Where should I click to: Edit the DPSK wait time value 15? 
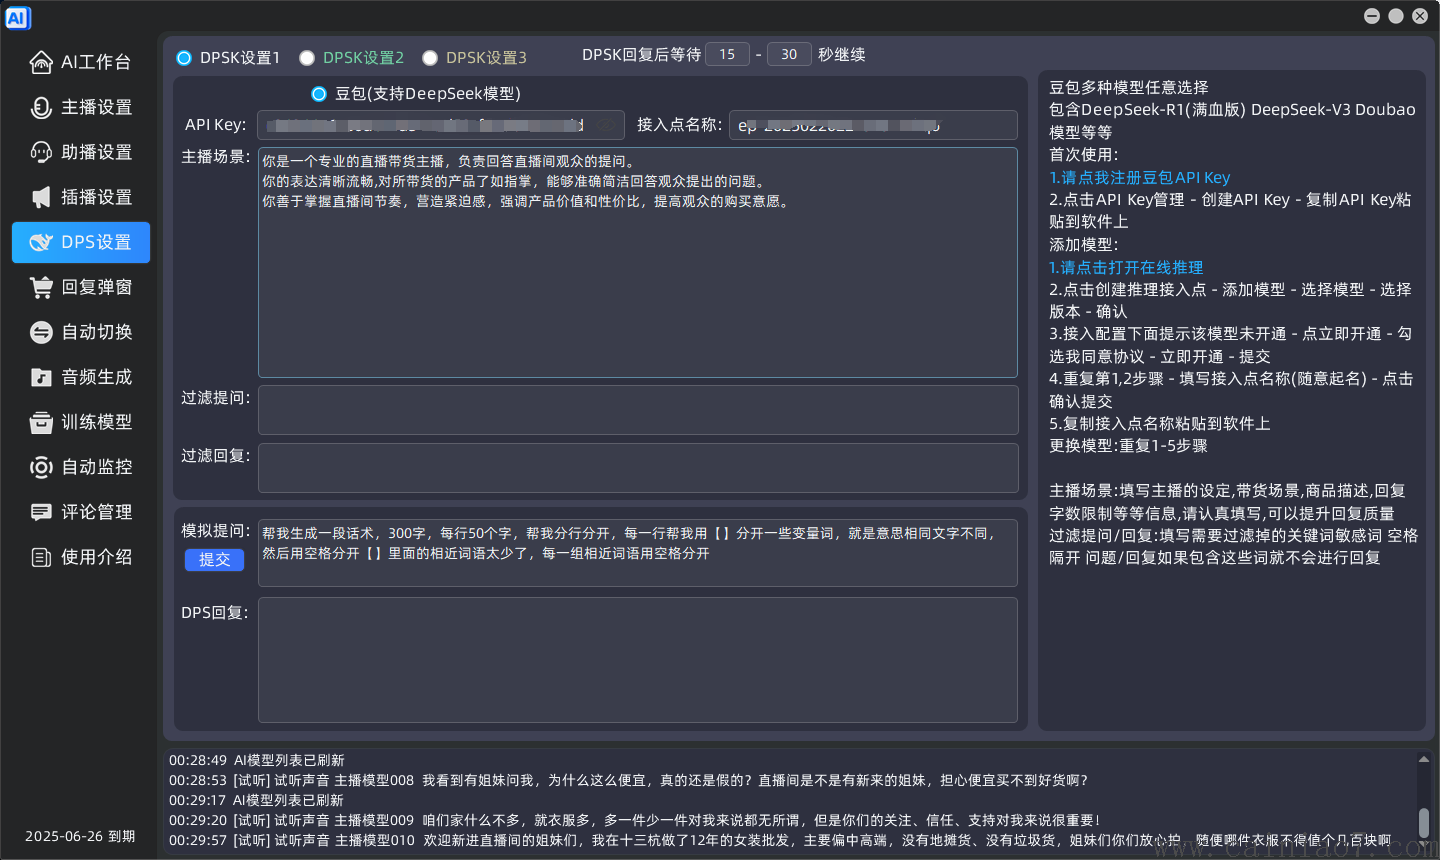[727, 54]
